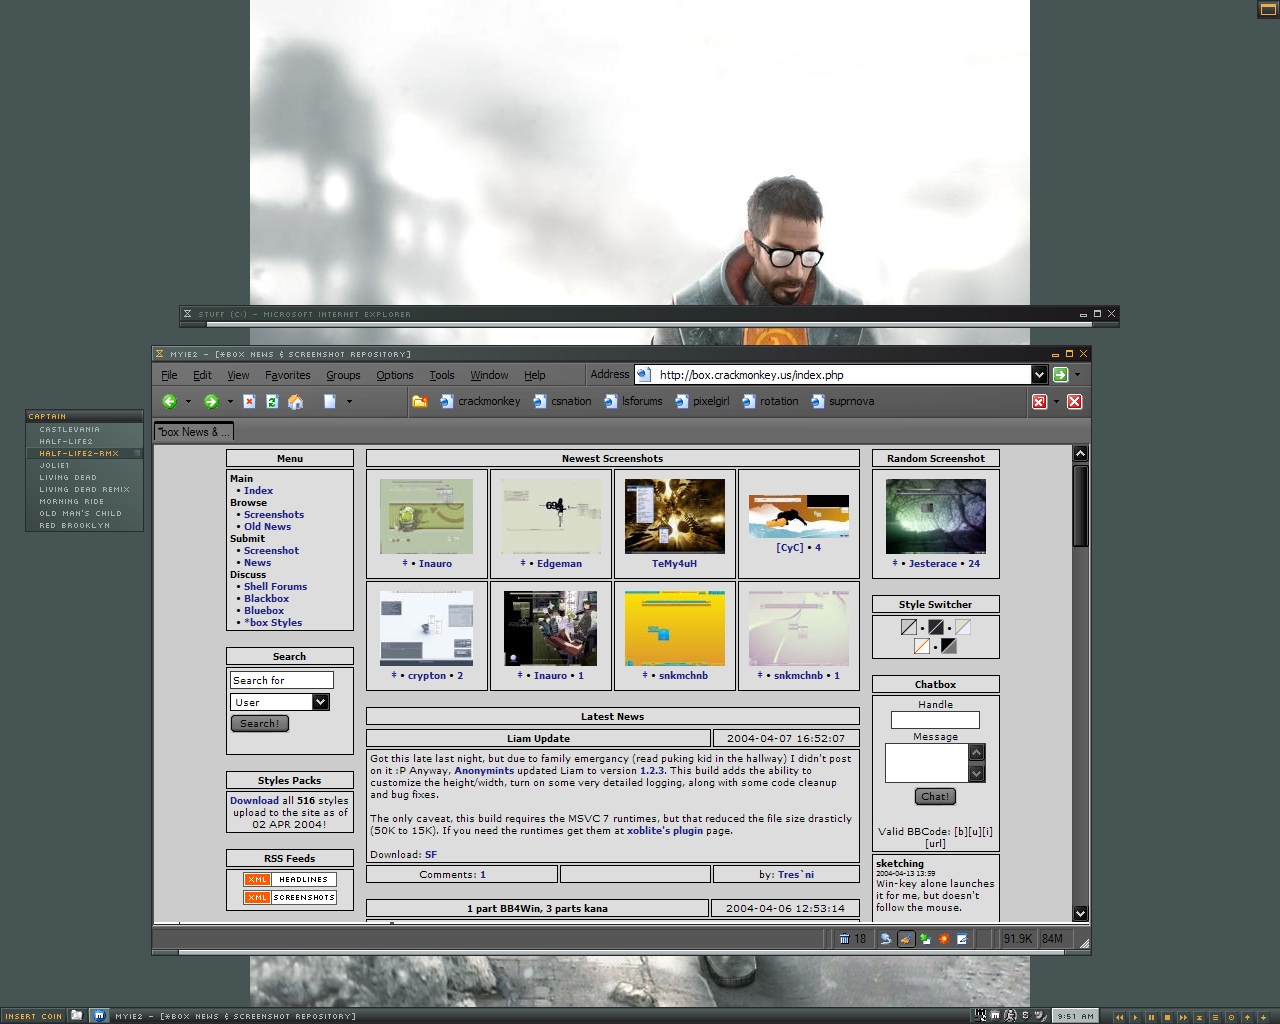Go back with the green Back arrow
This screenshot has height=1024, width=1280.
pyautogui.click(x=169, y=401)
